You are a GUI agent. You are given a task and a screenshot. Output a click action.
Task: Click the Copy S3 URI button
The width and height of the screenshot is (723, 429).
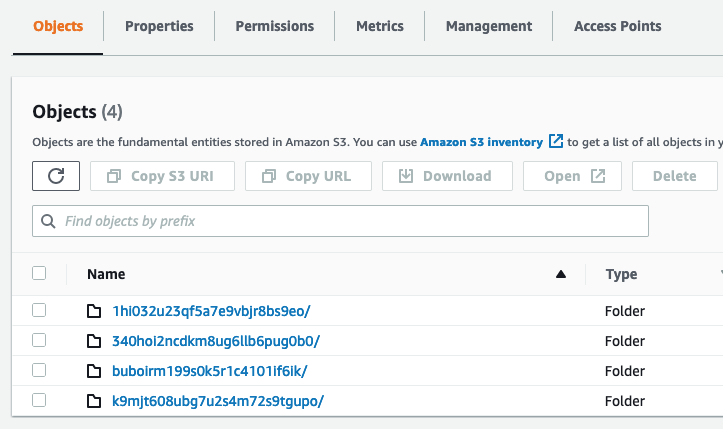point(163,176)
